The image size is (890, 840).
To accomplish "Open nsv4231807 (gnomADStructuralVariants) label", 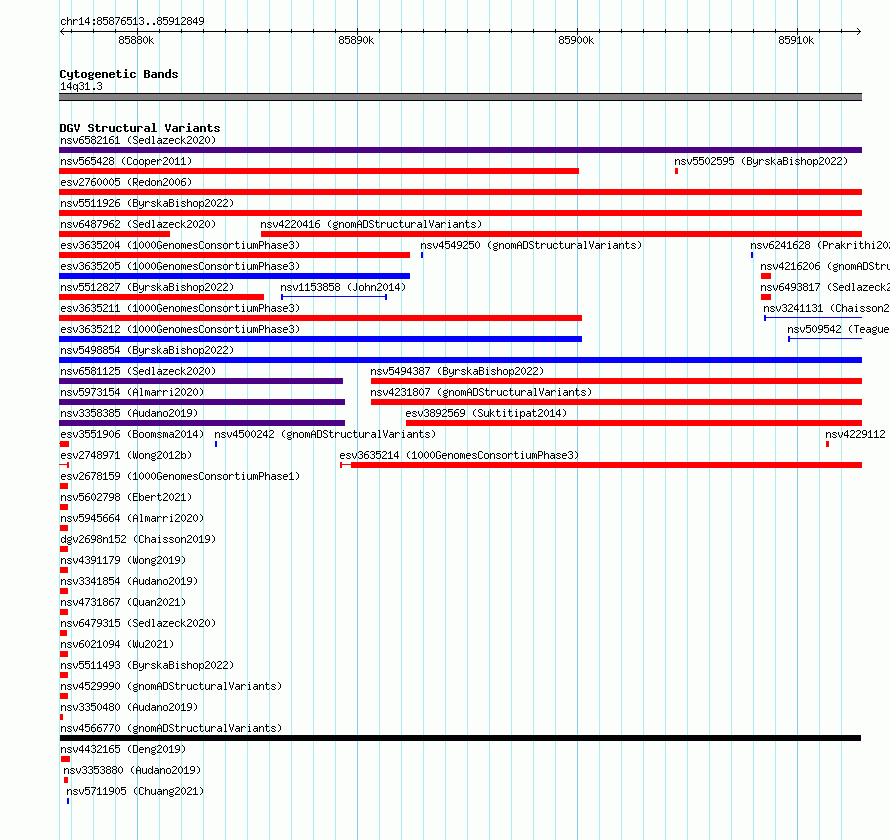I will click(x=481, y=392).
